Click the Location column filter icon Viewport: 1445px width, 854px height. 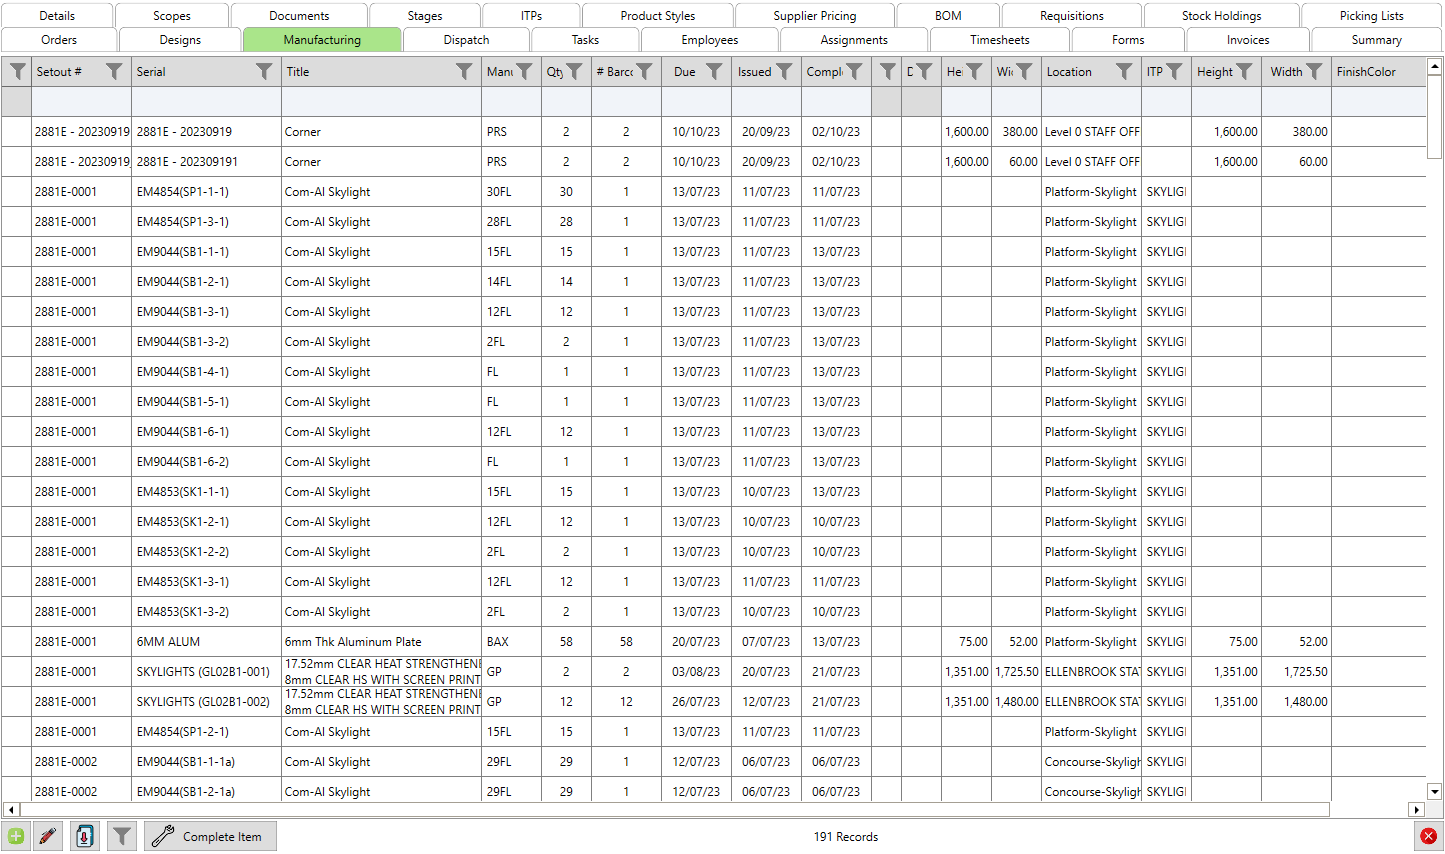(1124, 71)
